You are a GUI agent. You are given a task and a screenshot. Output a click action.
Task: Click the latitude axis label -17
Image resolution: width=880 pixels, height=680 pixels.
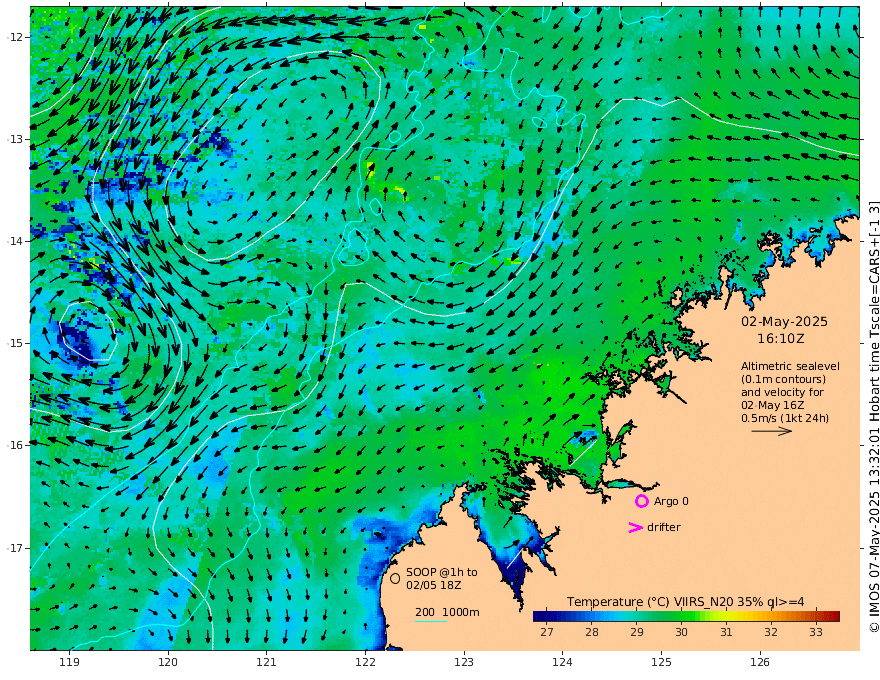pyautogui.click(x=15, y=548)
